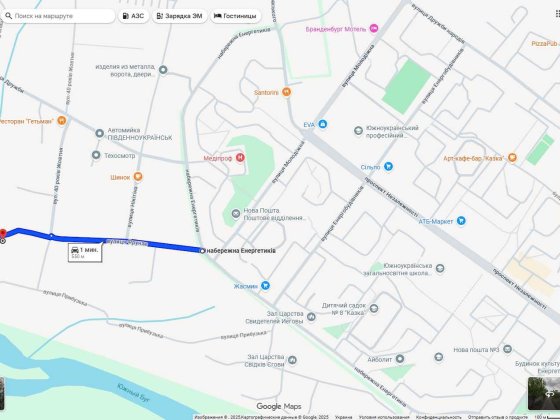This screenshot has height=420, width=560.
Task: Show Гостиницы hotels along route
Action: 235,16
